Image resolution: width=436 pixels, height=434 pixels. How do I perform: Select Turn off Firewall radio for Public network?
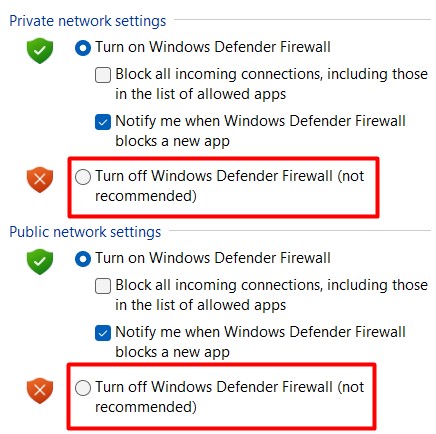(x=83, y=388)
